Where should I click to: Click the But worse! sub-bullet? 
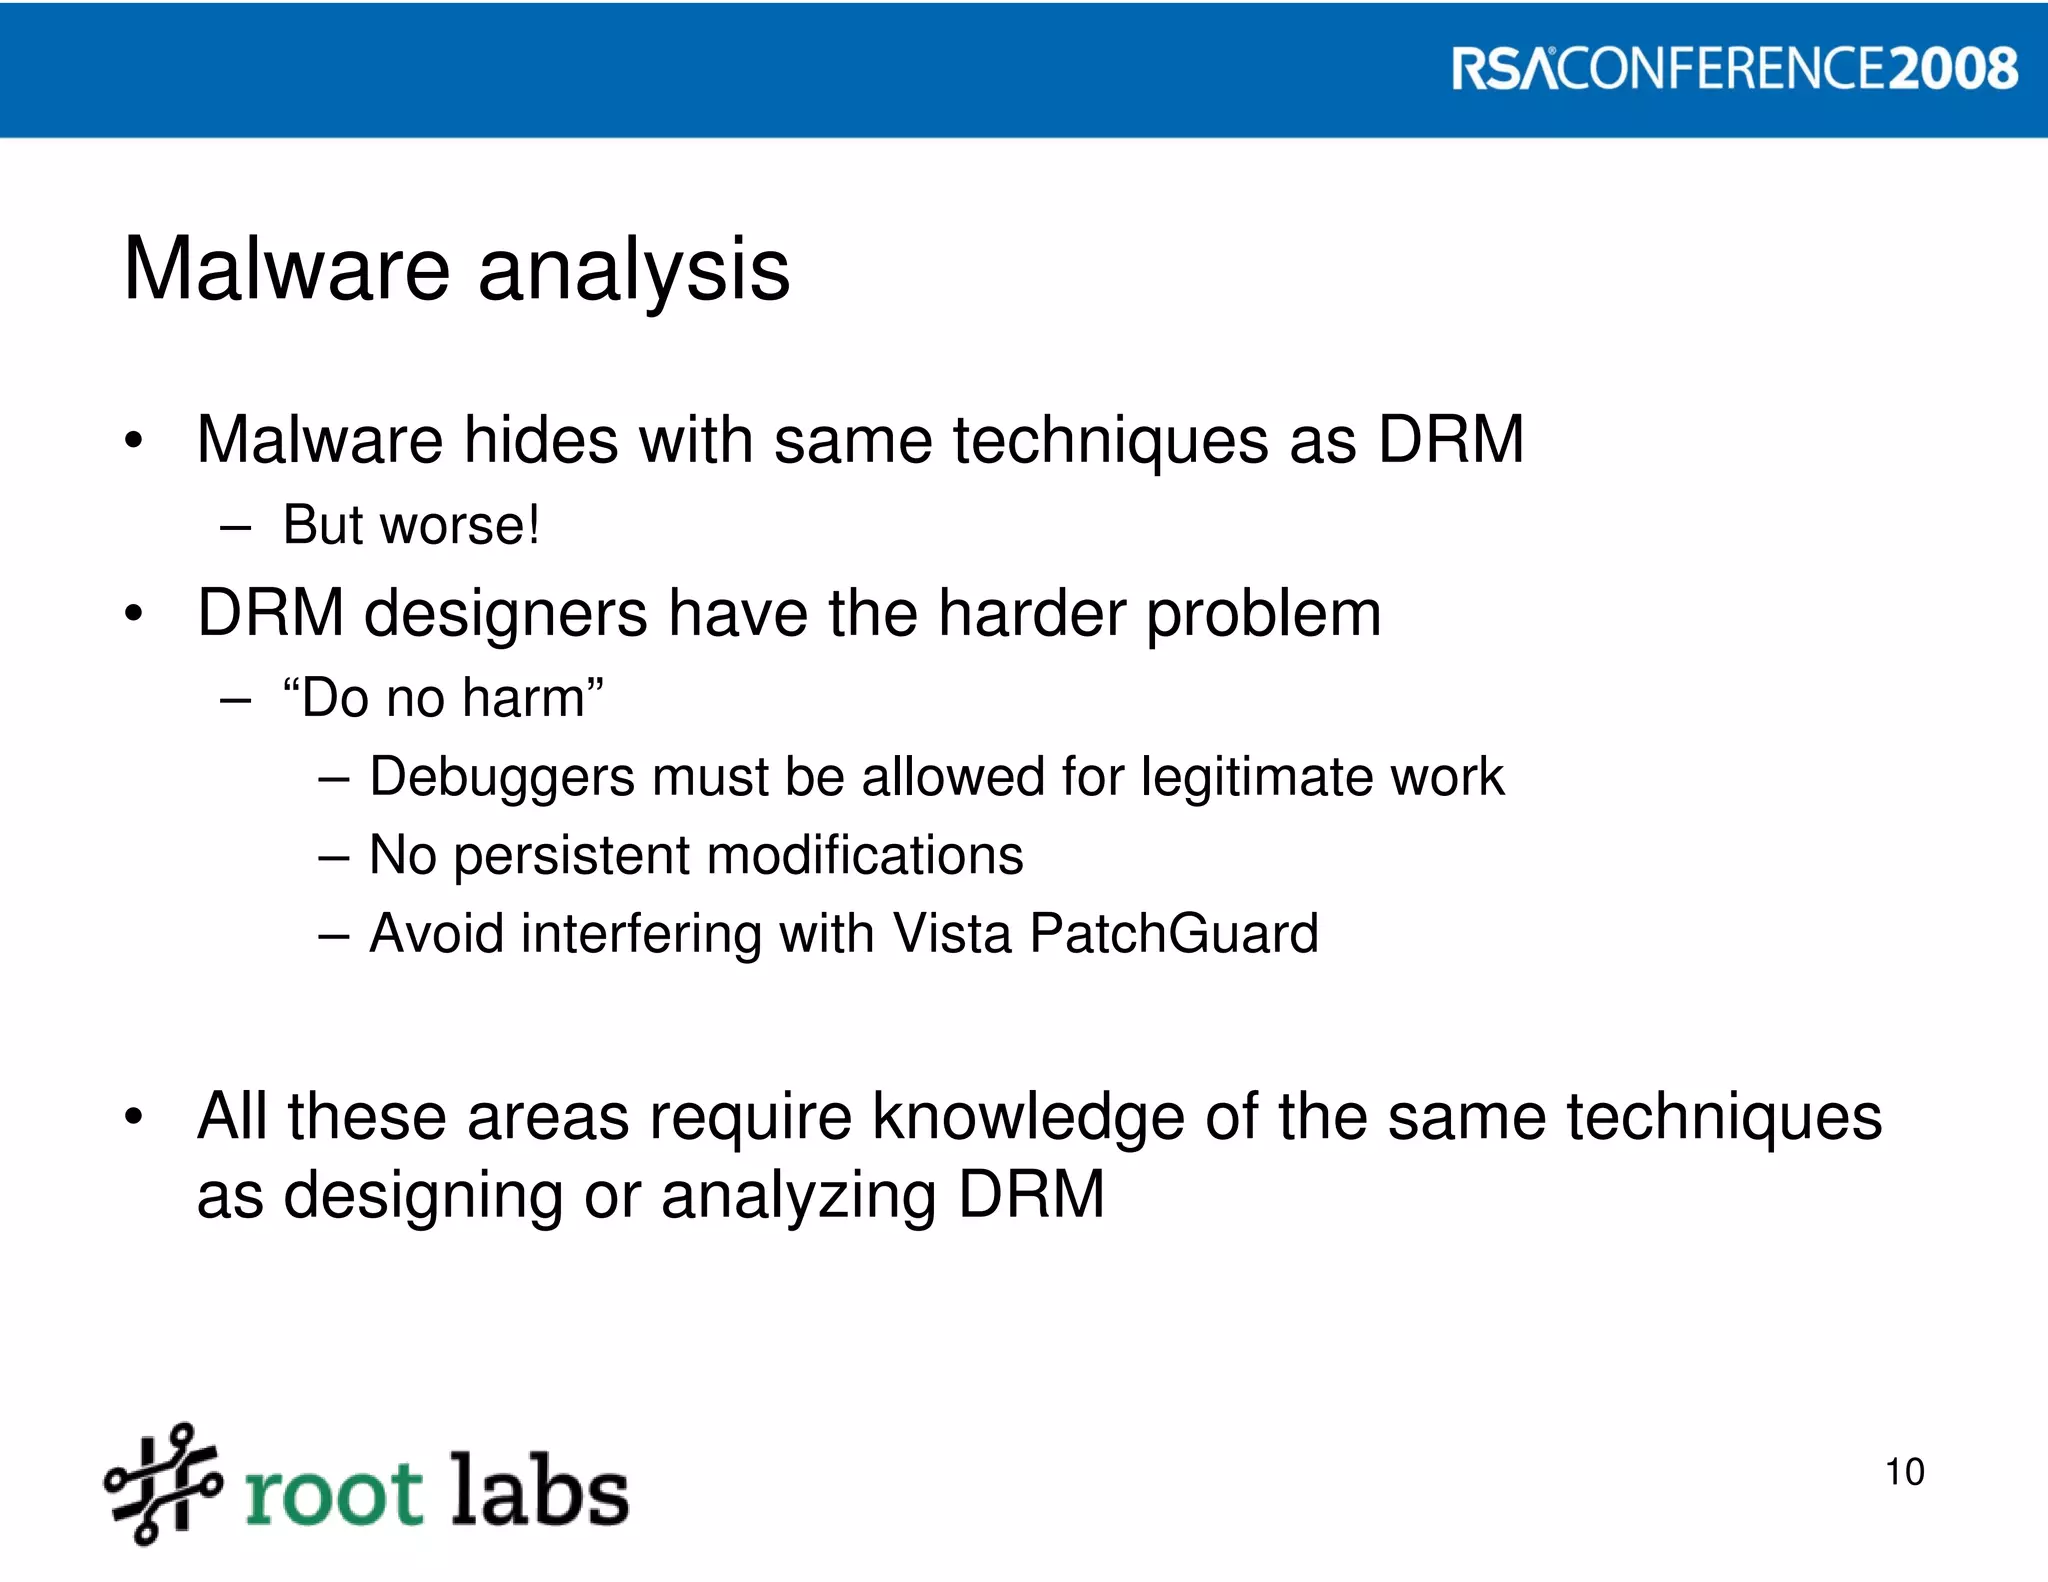click(411, 525)
